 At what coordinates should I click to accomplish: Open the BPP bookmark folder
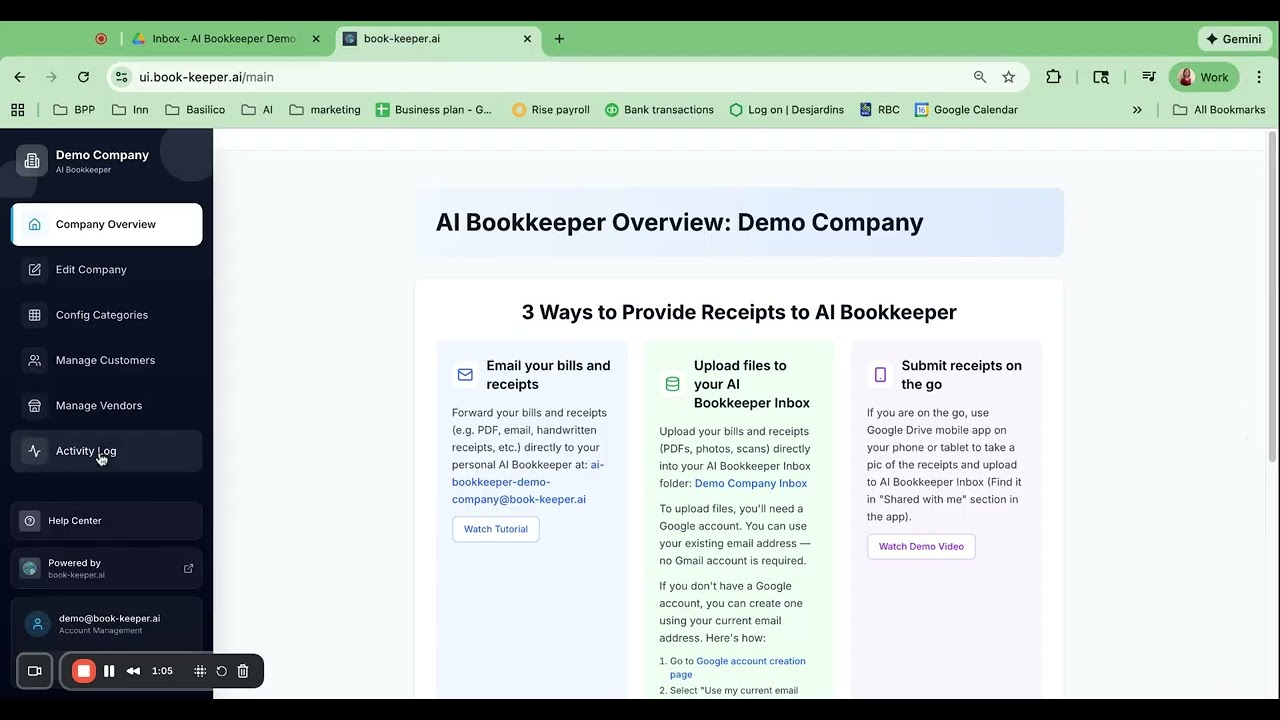74,110
